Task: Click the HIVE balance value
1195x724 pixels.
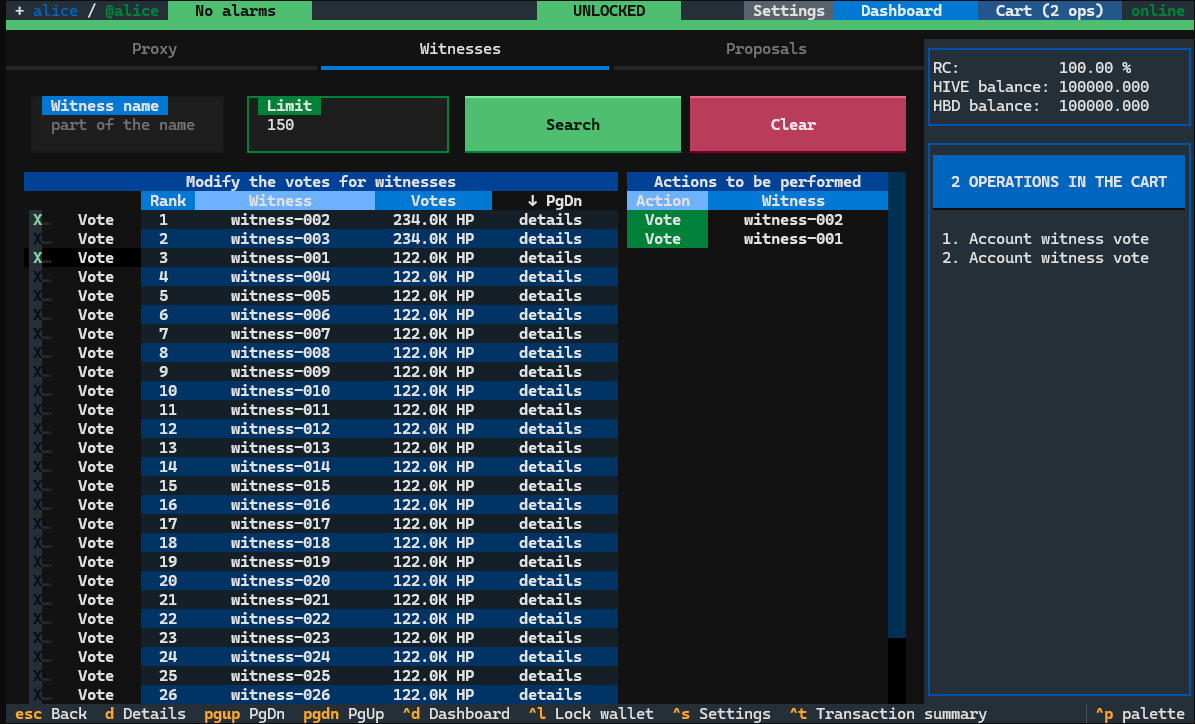Action: click(x=1104, y=87)
